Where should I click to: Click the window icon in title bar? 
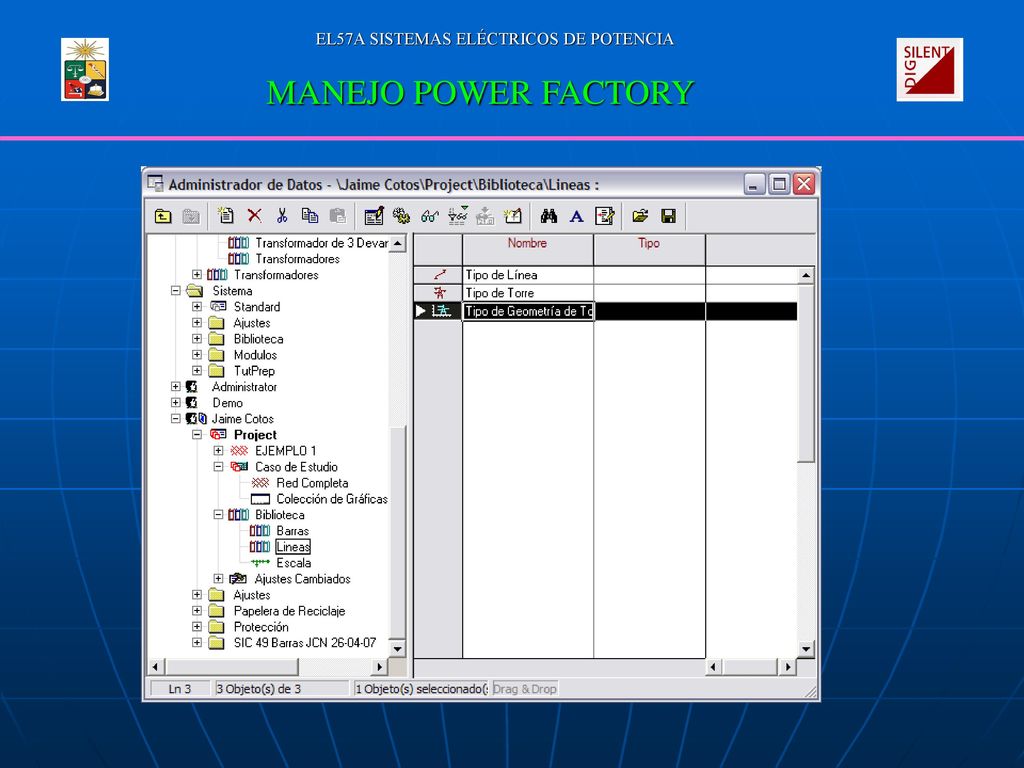coord(155,184)
